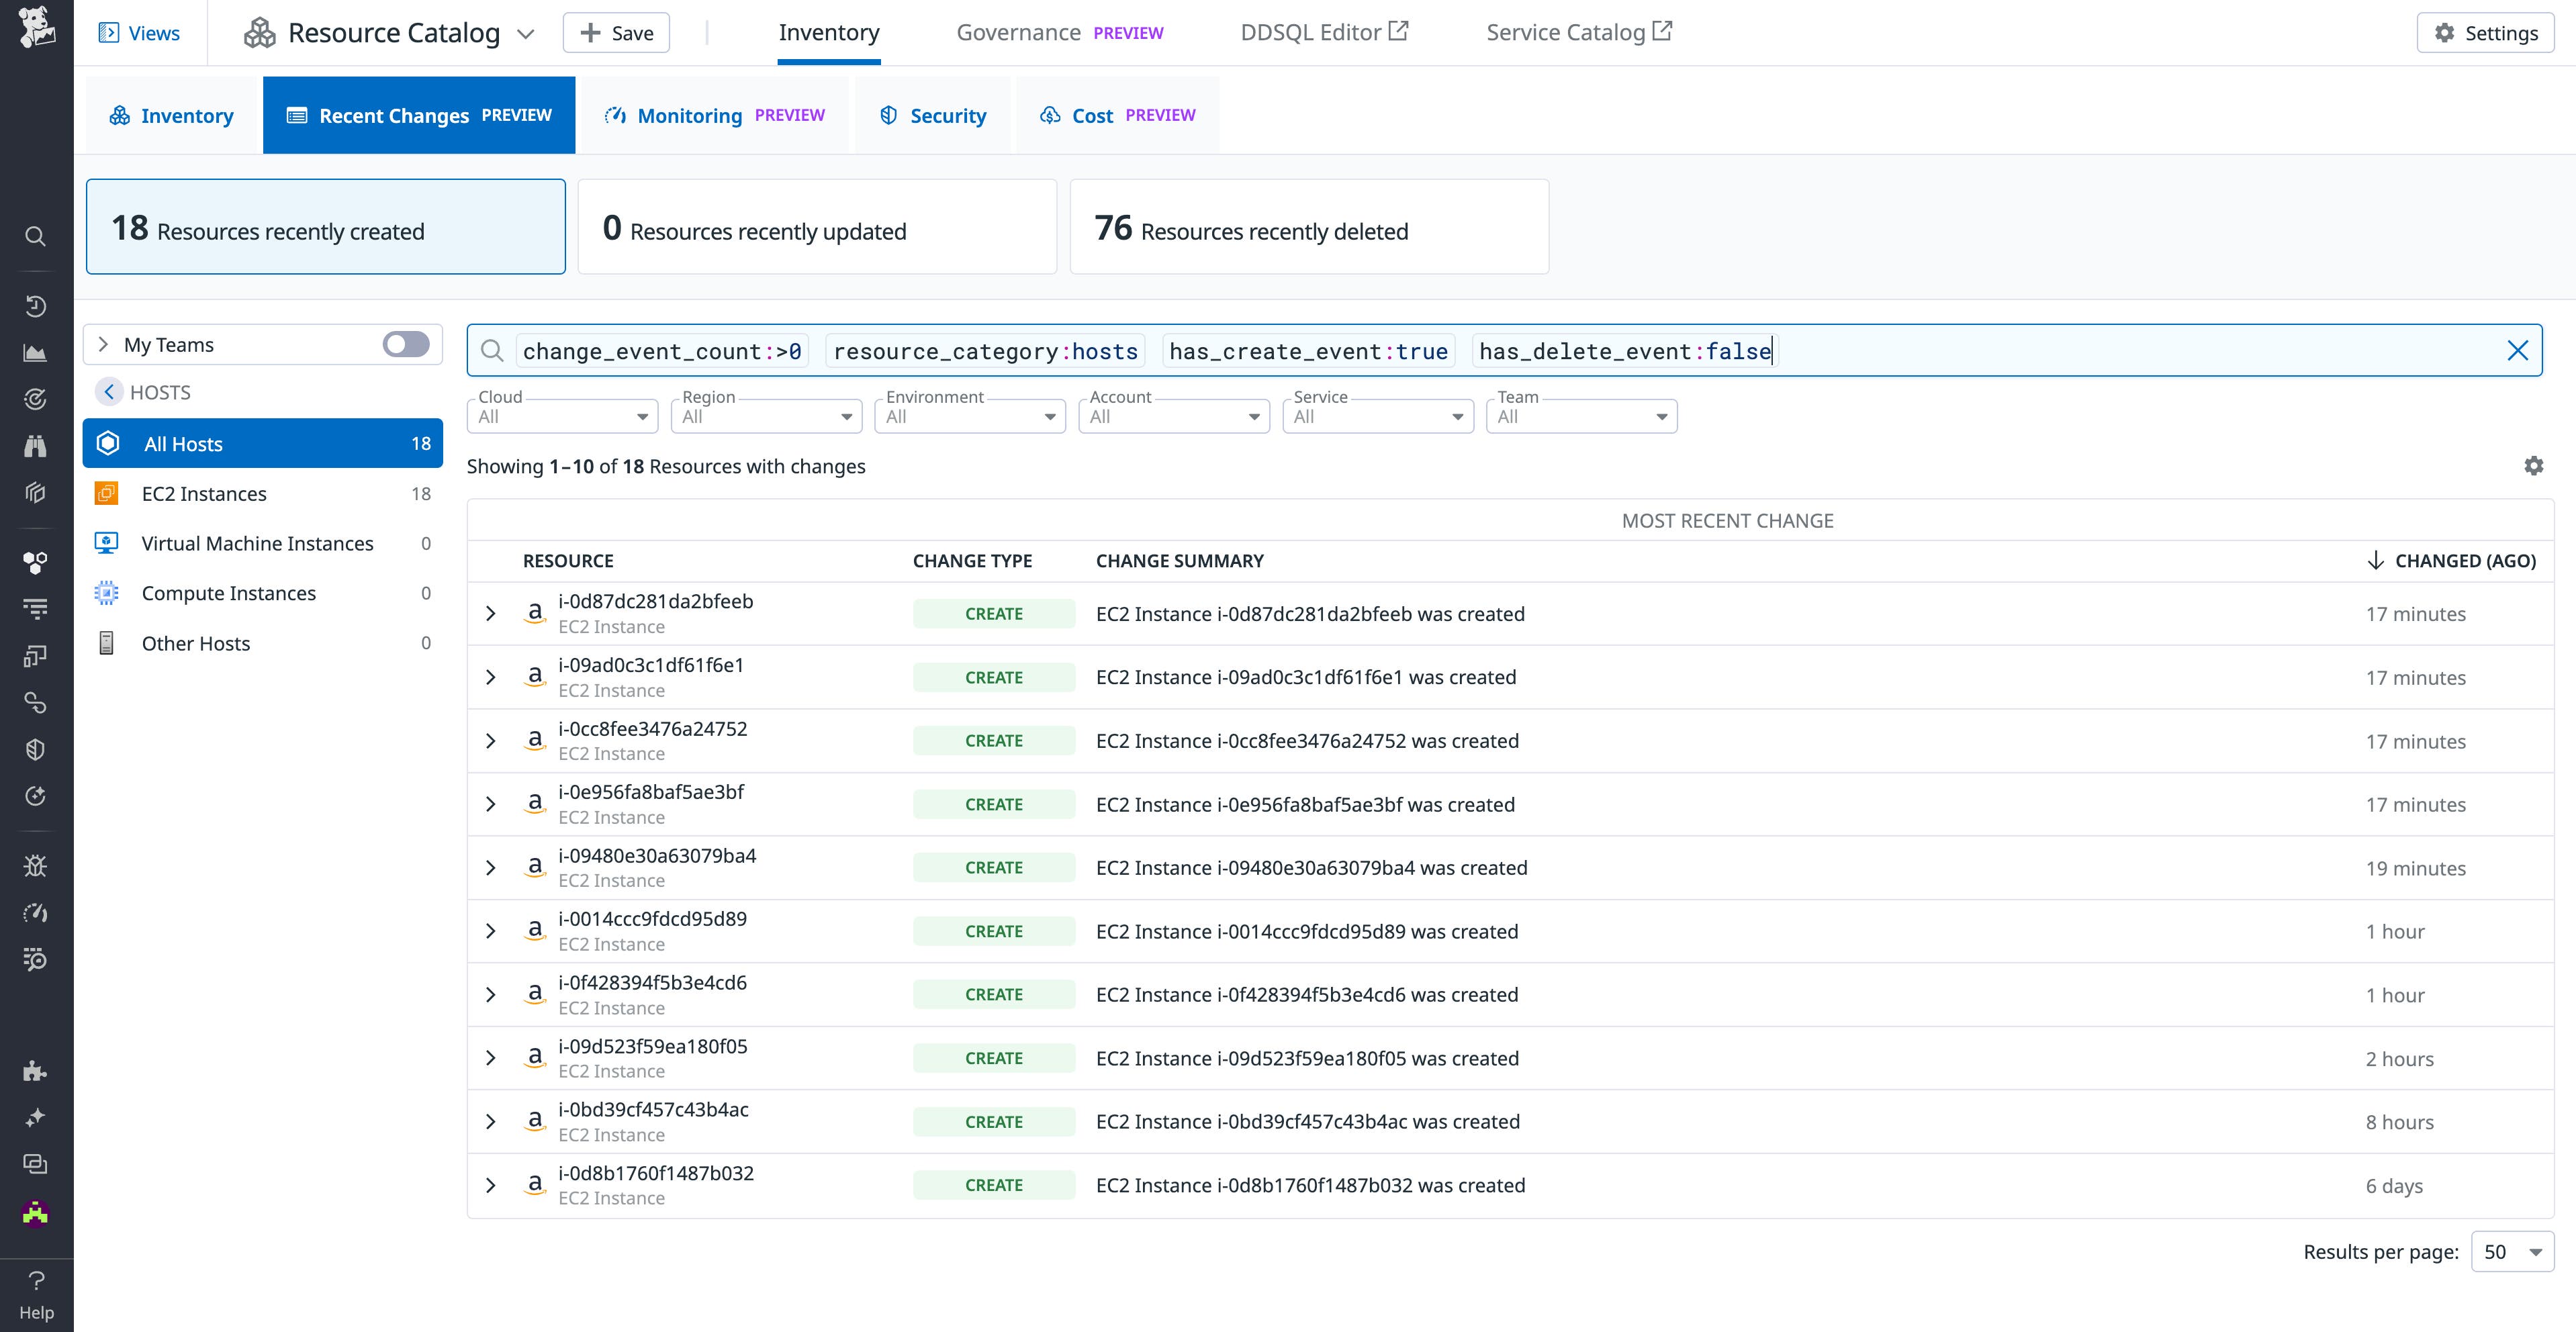Select the Resources recently deleted card
Image resolution: width=2576 pixels, height=1332 pixels.
tap(1308, 227)
